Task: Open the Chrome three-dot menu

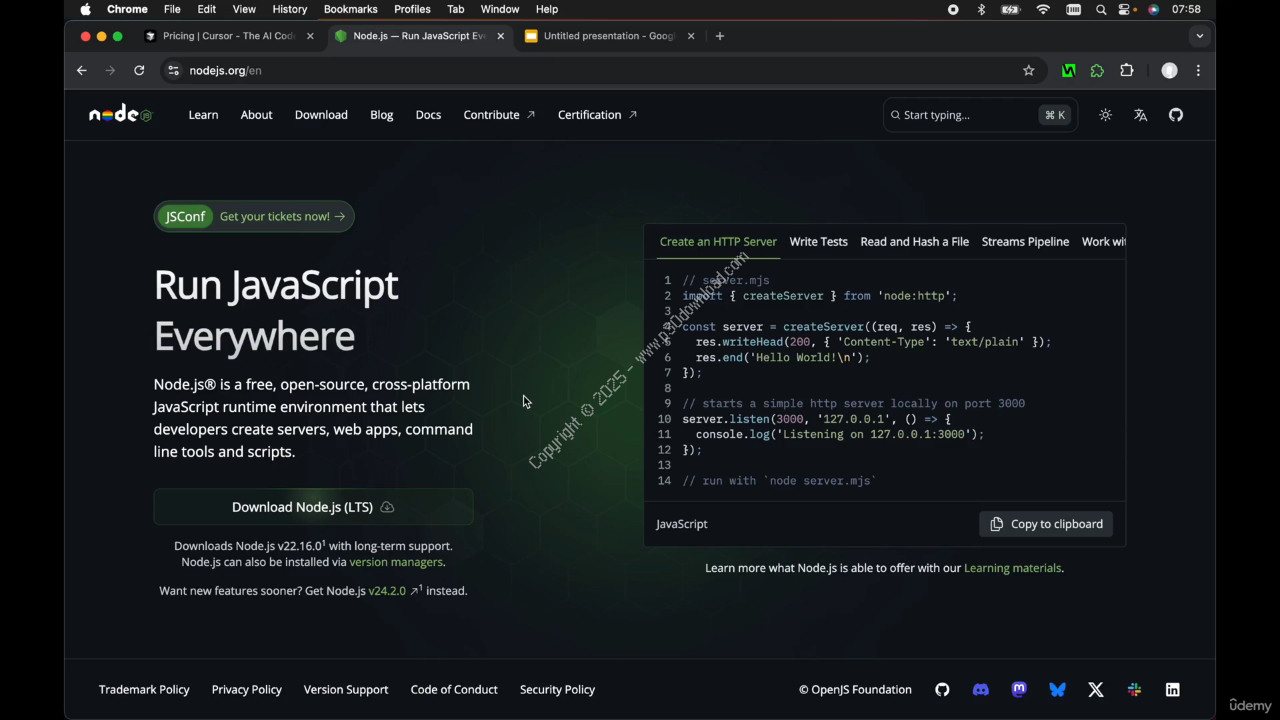Action: pos(1198,71)
